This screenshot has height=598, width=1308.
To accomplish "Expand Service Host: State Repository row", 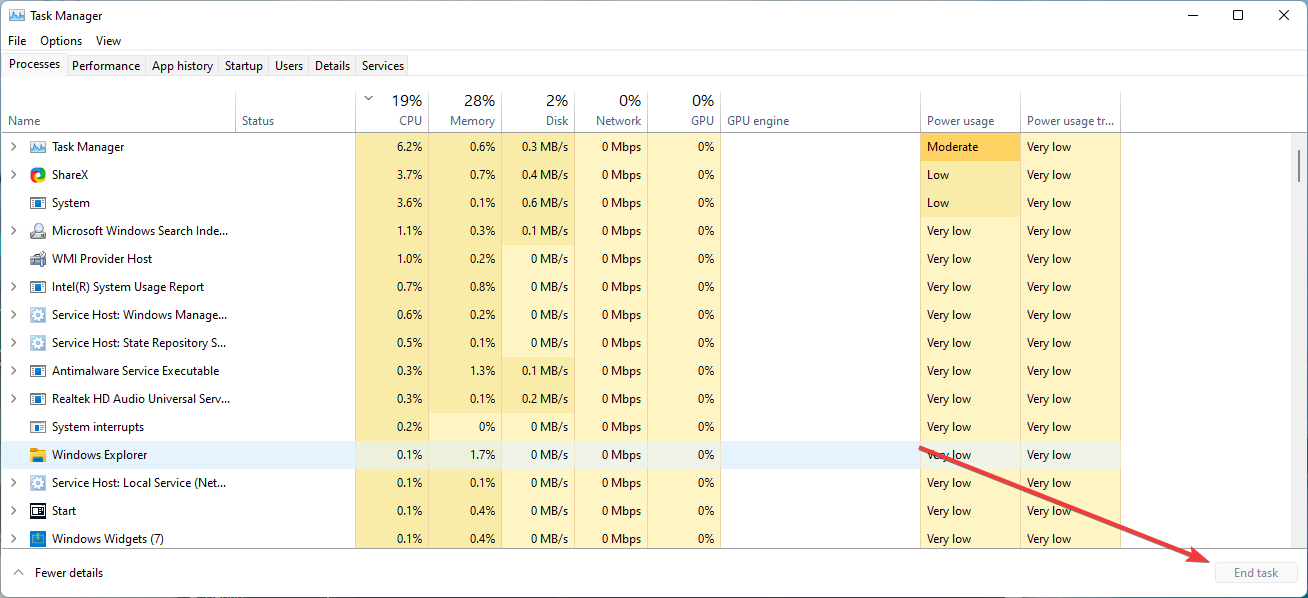I will [13, 343].
